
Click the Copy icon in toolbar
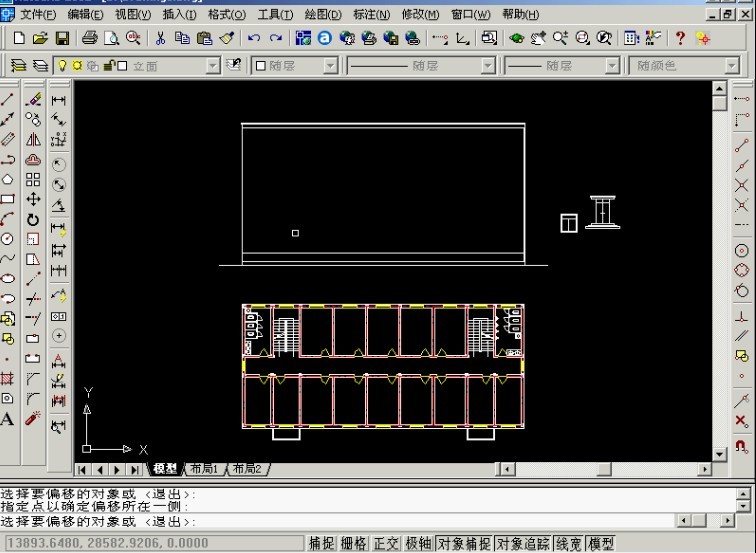182,38
